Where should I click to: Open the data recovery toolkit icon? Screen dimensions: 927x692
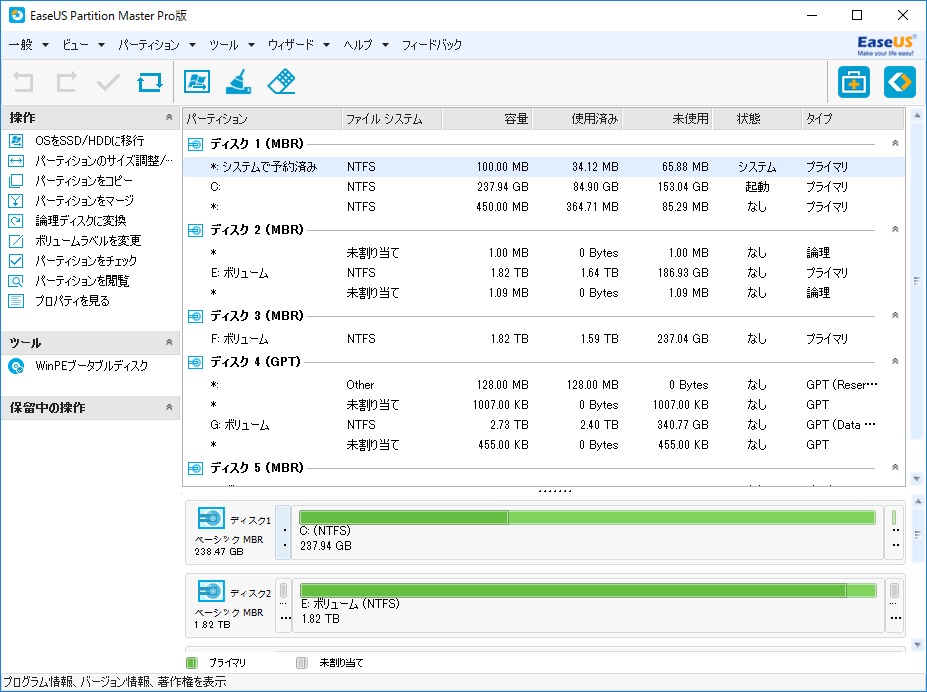(x=854, y=82)
